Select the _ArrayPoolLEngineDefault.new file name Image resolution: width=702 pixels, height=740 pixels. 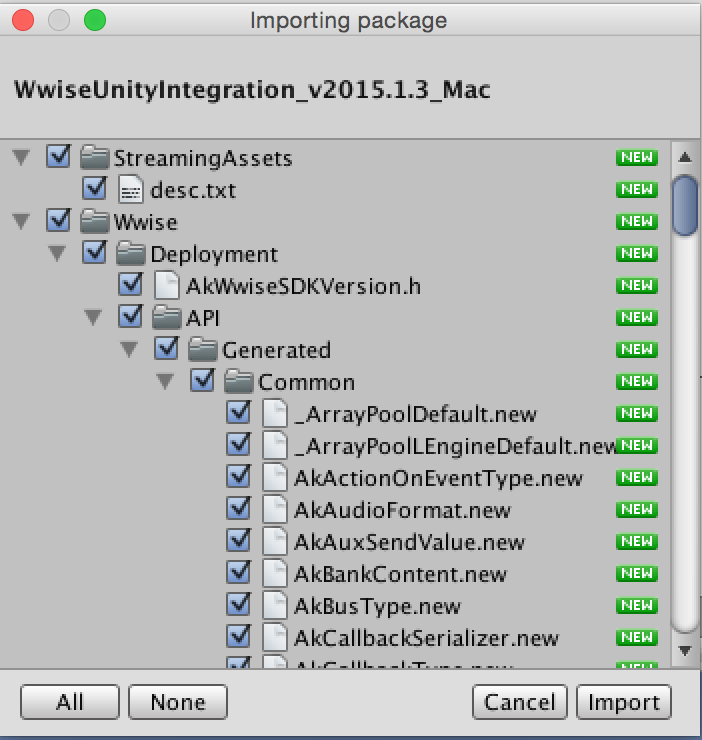[x=455, y=446]
